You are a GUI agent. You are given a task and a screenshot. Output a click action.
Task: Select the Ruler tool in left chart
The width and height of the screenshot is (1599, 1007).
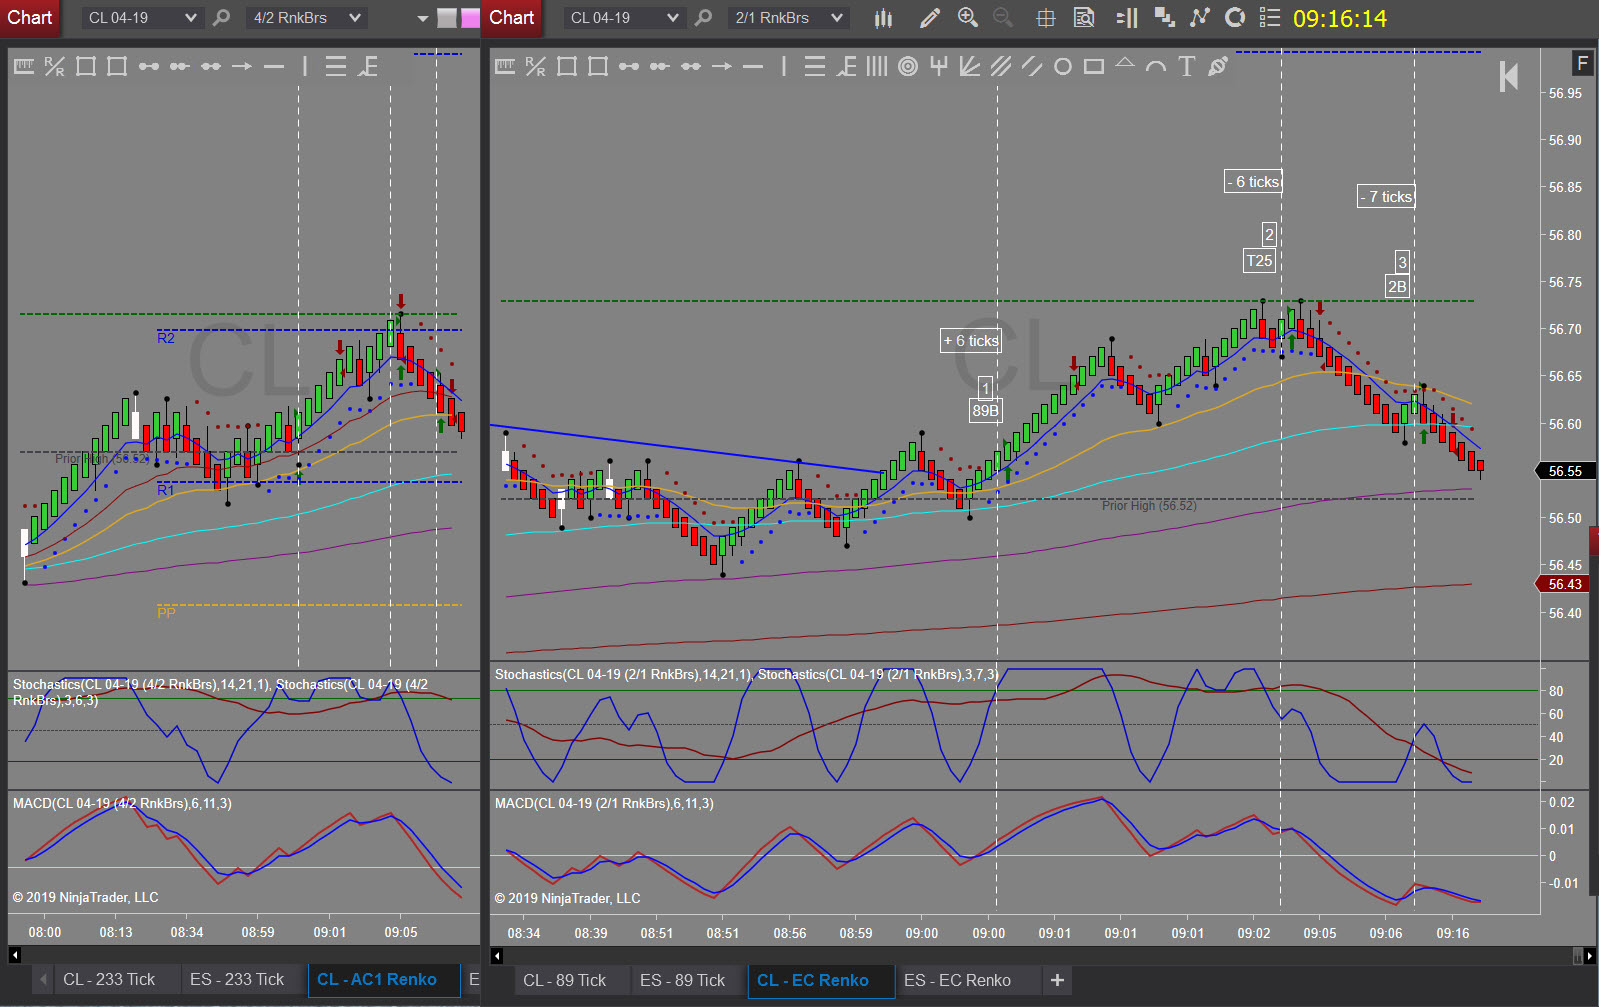24,67
